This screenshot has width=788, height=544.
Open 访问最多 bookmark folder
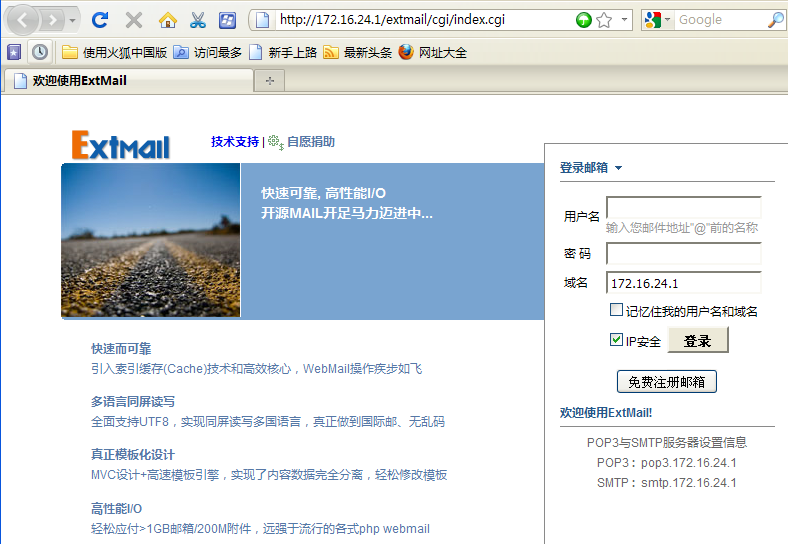208,52
